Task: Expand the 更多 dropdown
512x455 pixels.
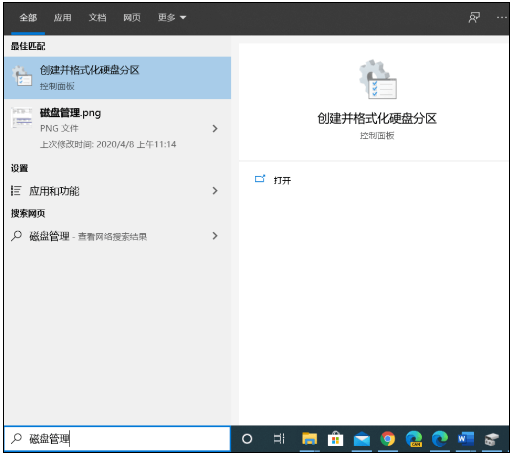Action: 172,17
